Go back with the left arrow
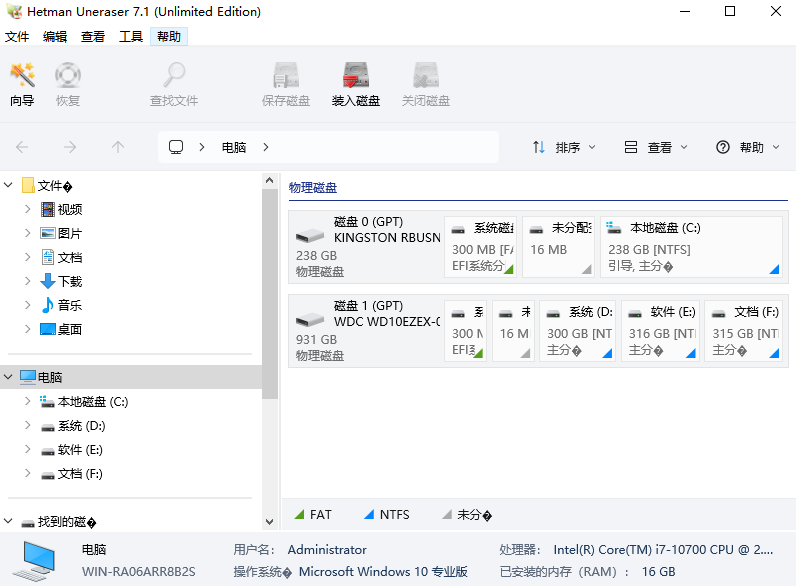 point(22,147)
